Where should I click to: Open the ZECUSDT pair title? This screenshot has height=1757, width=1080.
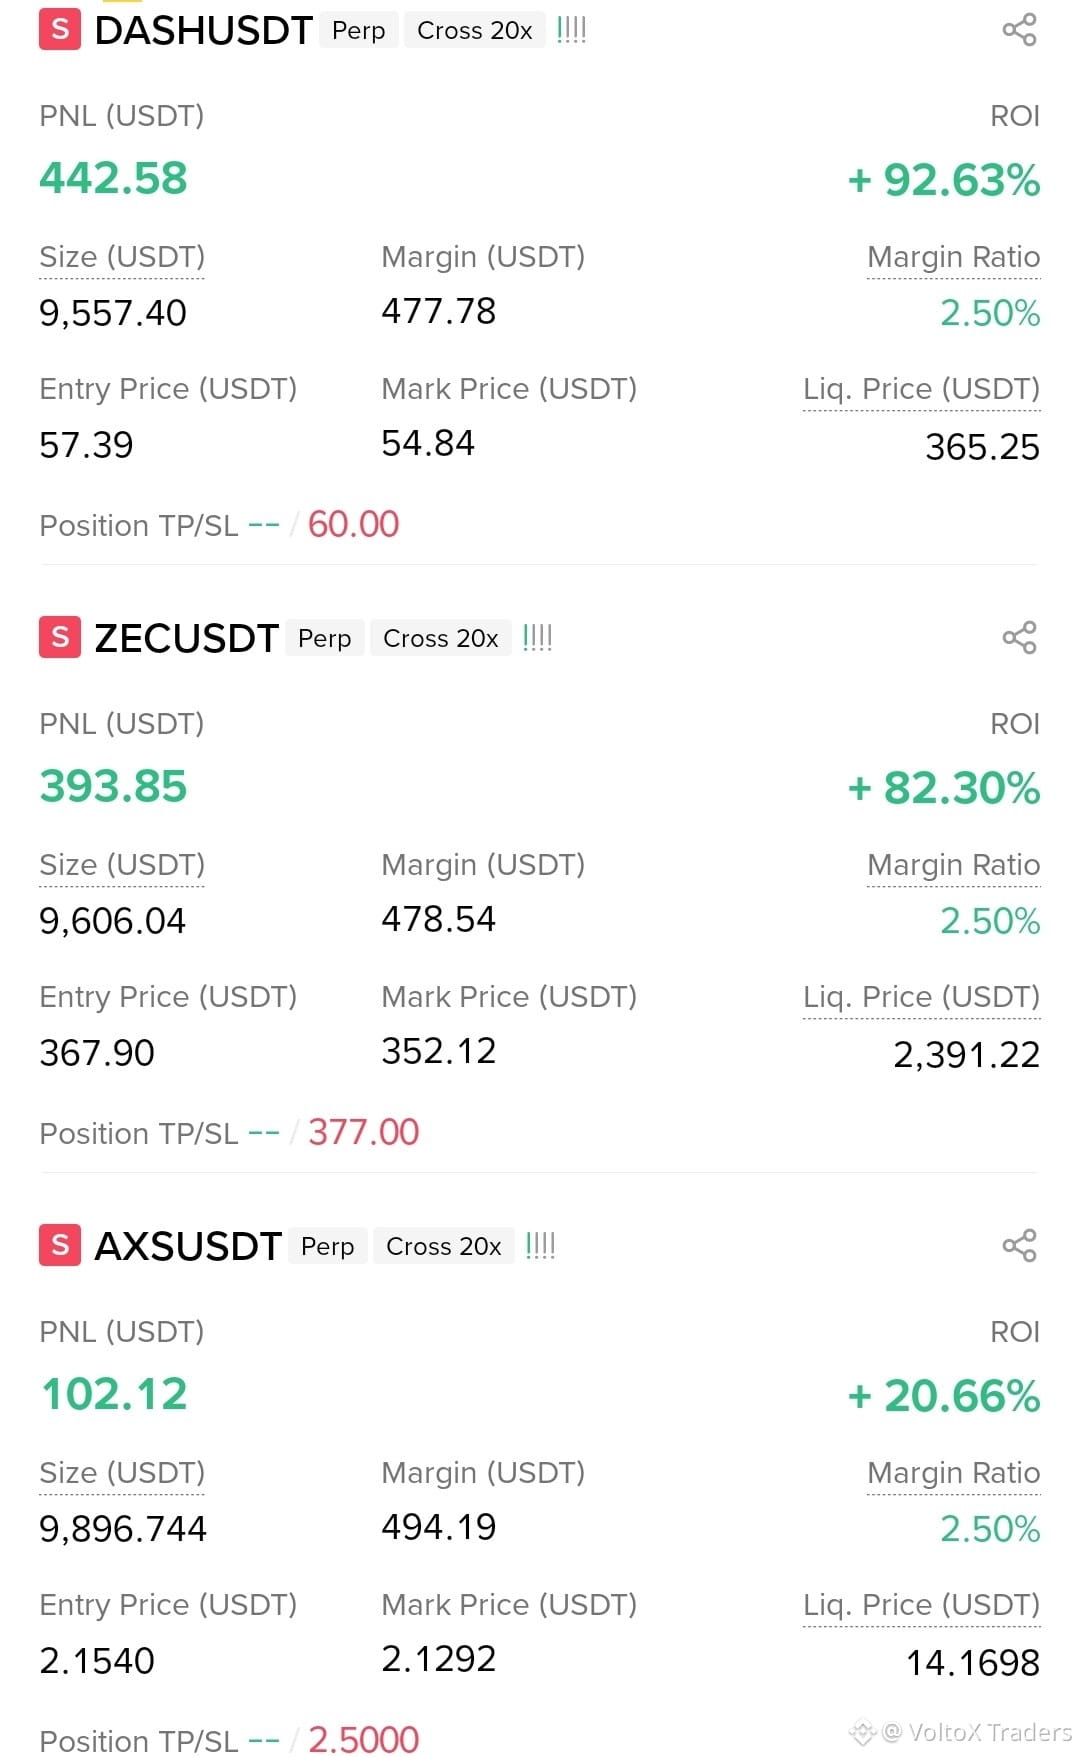click(x=186, y=638)
